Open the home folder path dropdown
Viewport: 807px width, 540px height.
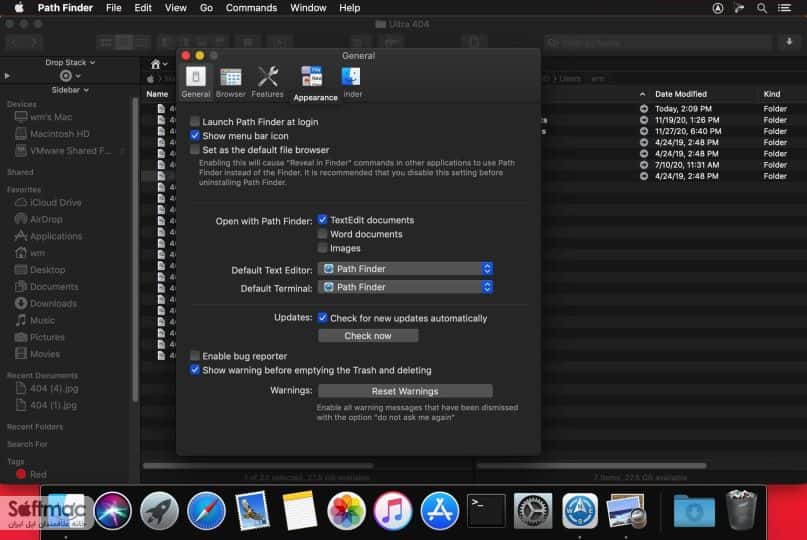pos(159,64)
